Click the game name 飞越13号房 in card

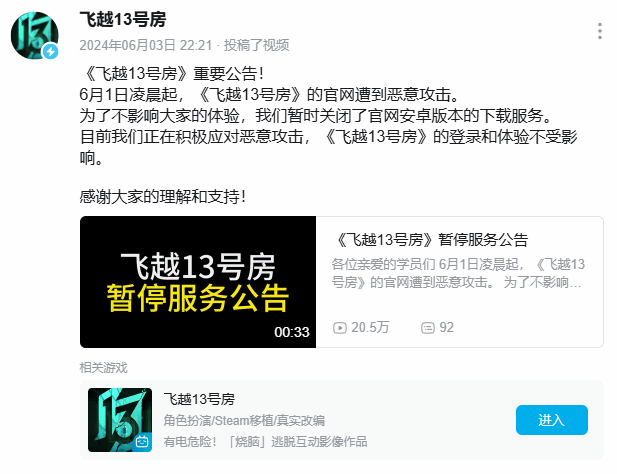(x=199, y=399)
